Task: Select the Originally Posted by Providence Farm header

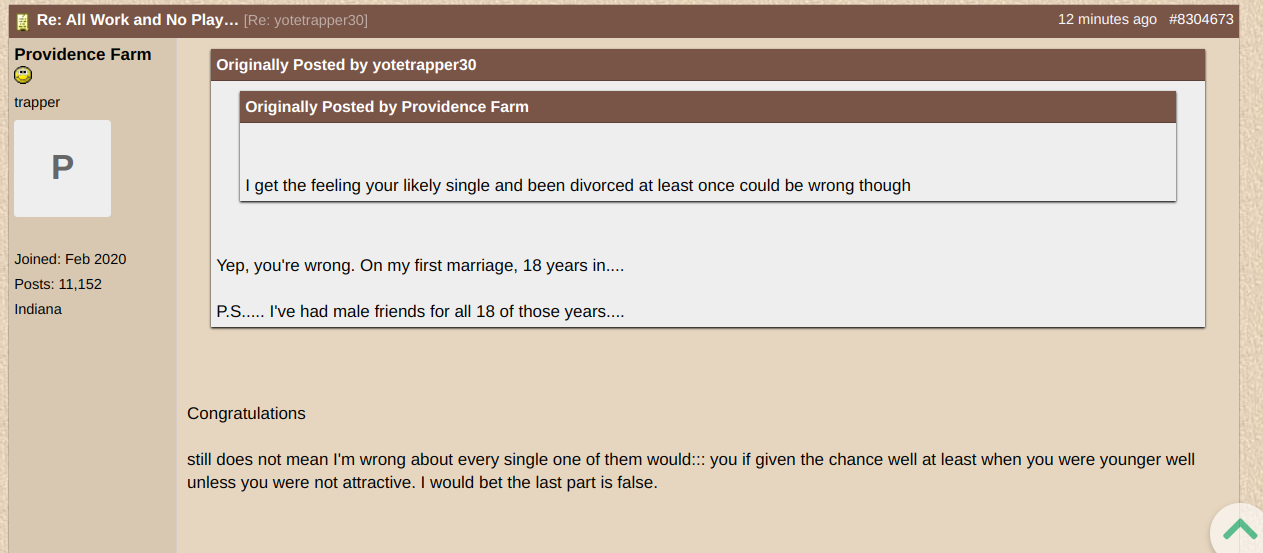Action: tap(708, 107)
